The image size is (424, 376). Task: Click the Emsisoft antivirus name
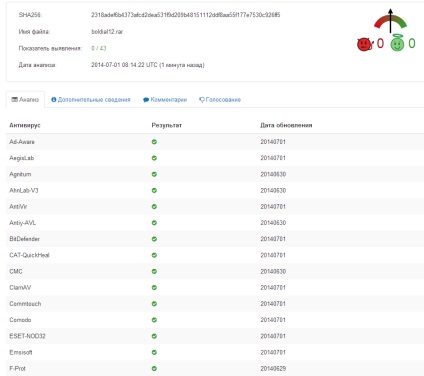tap(21, 352)
